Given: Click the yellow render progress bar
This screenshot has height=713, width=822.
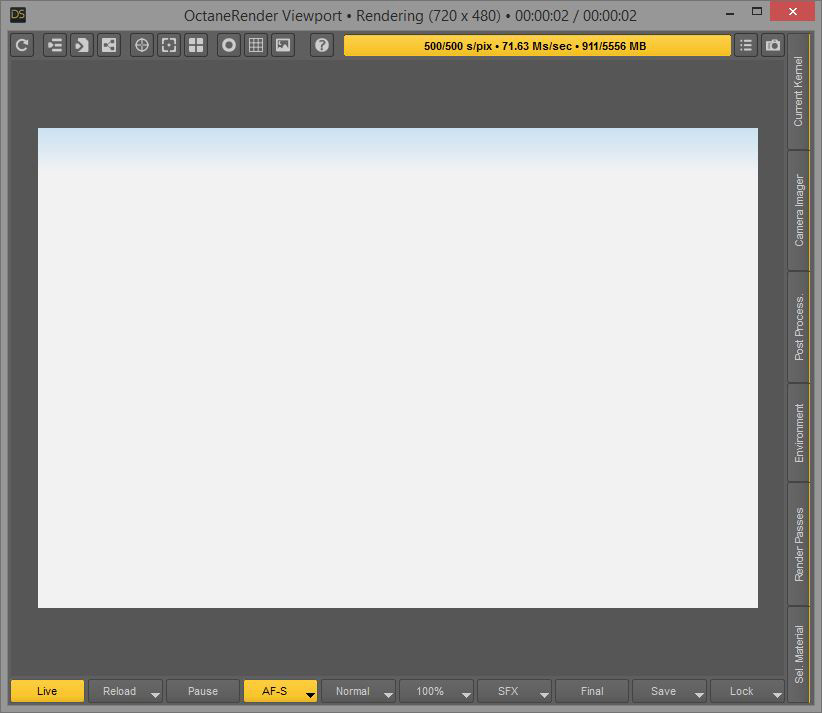Looking at the screenshot, I should 537,46.
